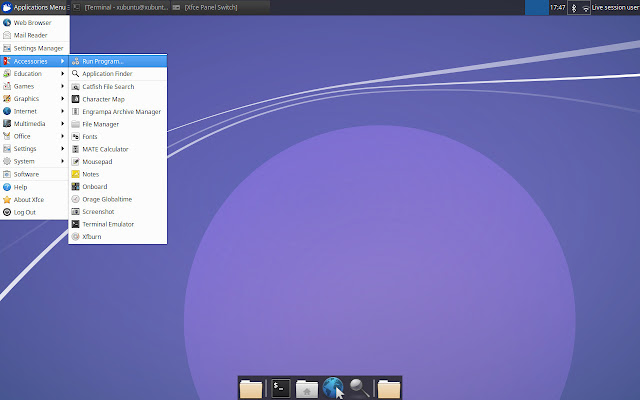
Task: Open Help from the menu
Action: (34, 187)
